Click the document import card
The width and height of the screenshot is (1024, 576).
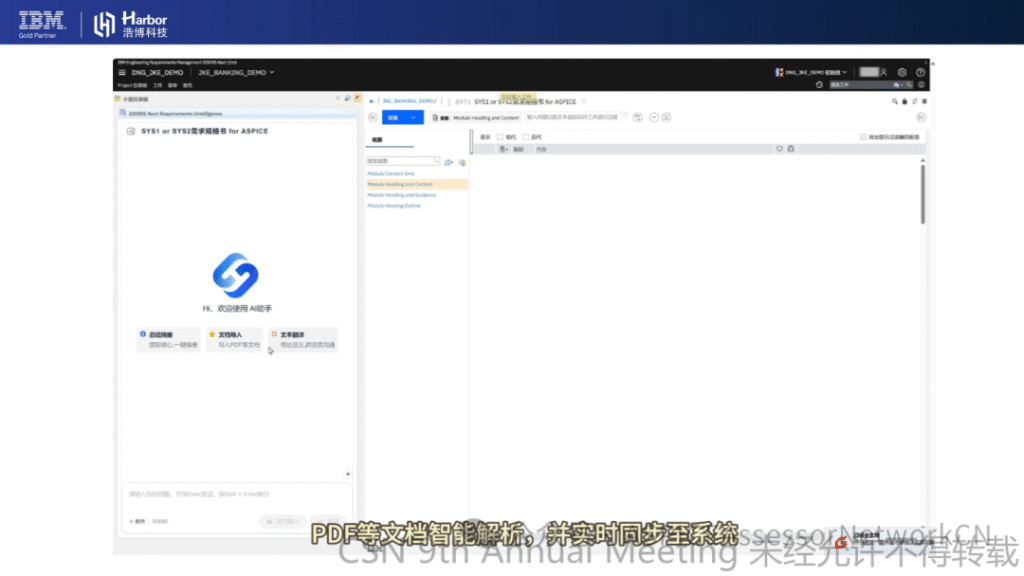[x=234, y=340]
